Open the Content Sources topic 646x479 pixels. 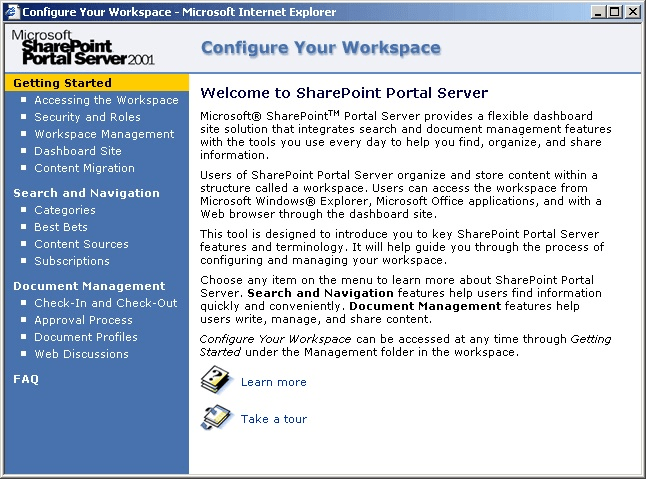(x=81, y=244)
